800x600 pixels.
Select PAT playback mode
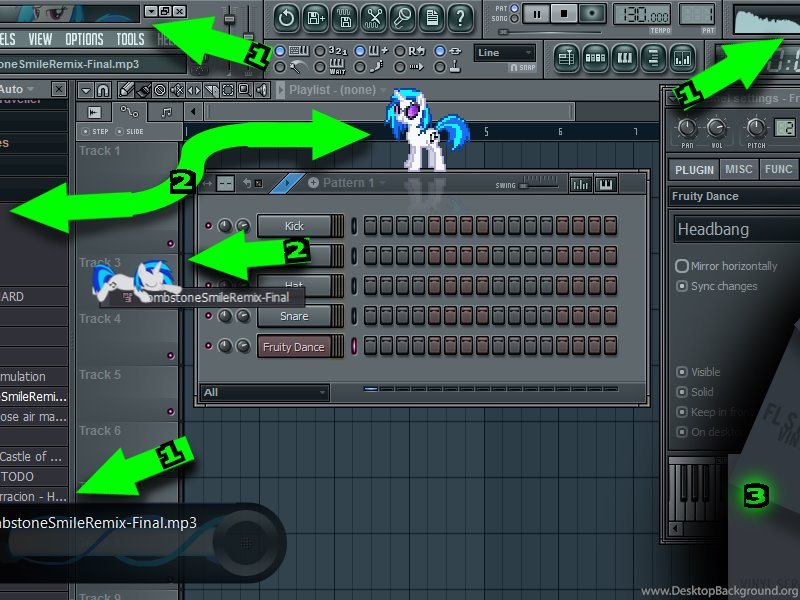pos(514,9)
